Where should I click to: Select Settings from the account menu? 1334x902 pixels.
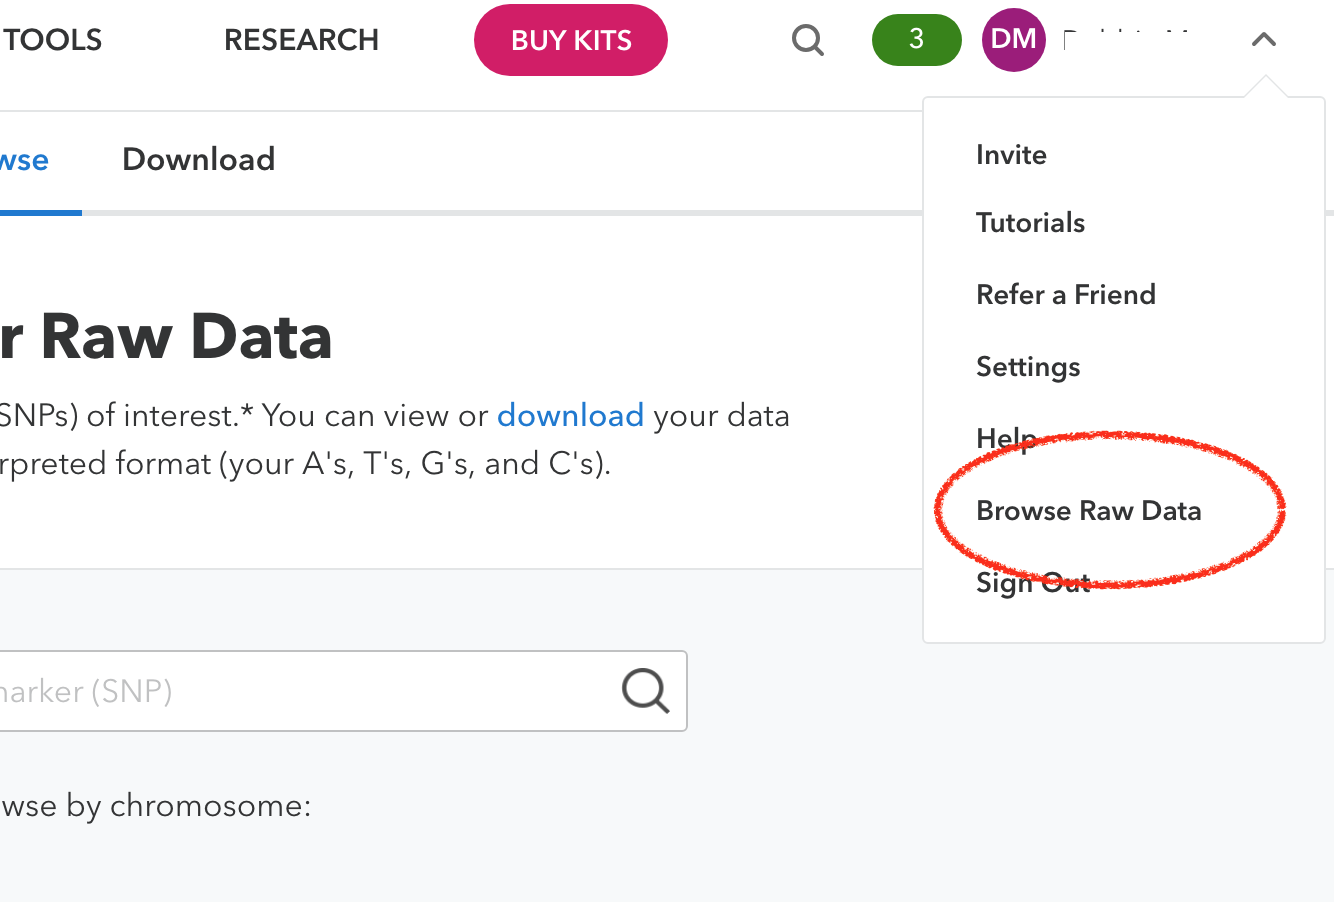coord(1027,366)
